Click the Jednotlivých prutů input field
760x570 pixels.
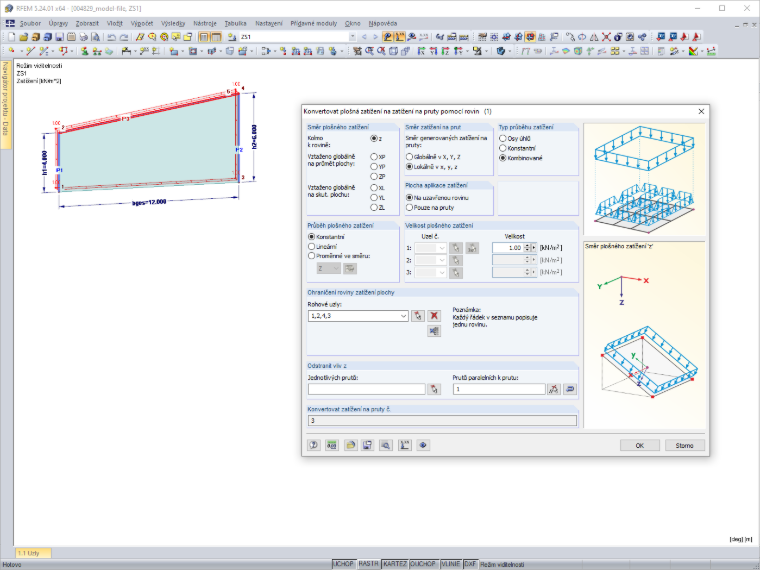click(366, 389)
